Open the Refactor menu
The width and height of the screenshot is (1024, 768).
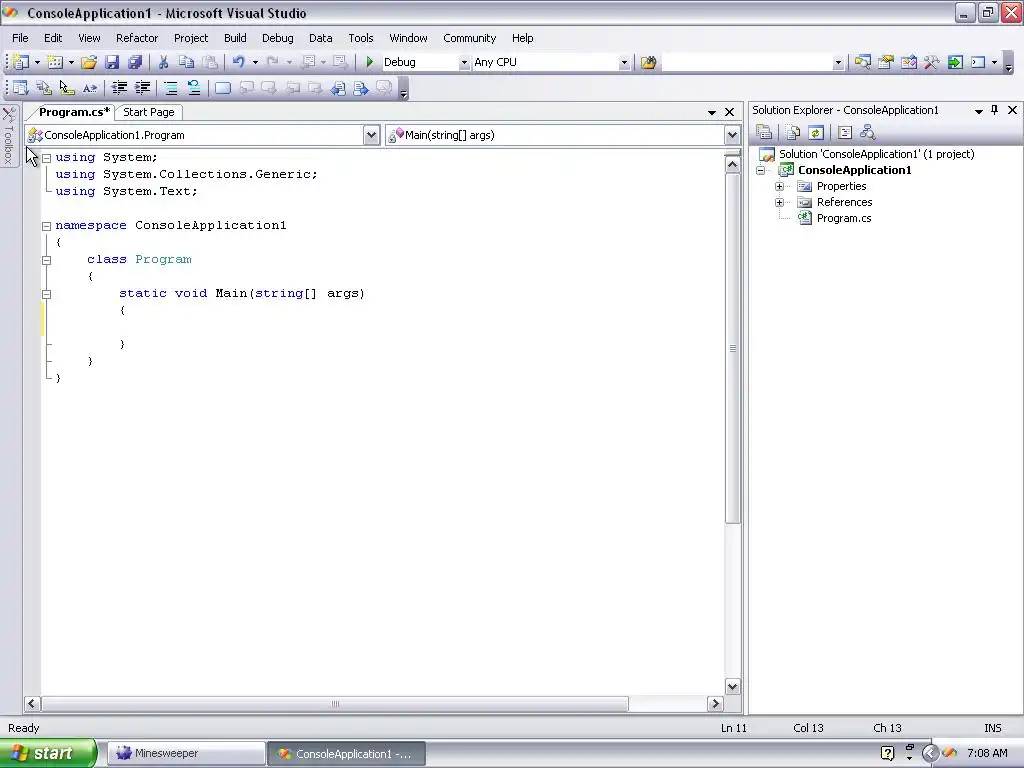tap(137, 38)
